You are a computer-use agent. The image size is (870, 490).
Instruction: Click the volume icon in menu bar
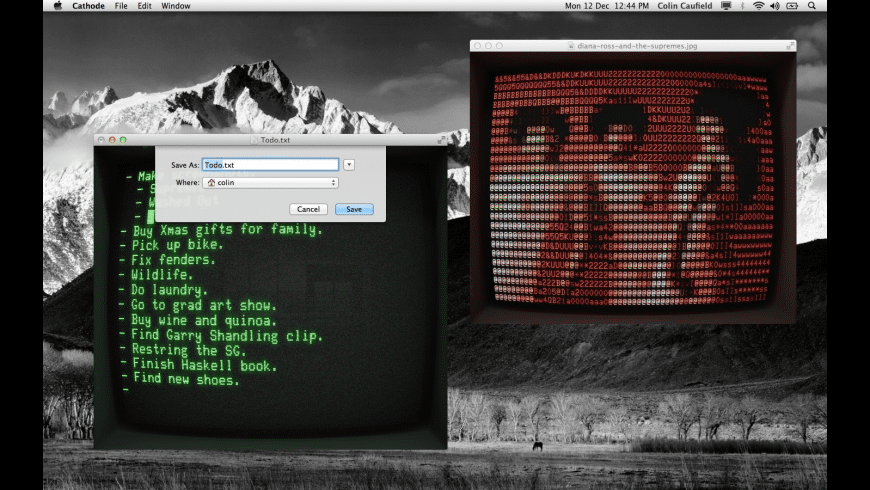pos(775,6)
